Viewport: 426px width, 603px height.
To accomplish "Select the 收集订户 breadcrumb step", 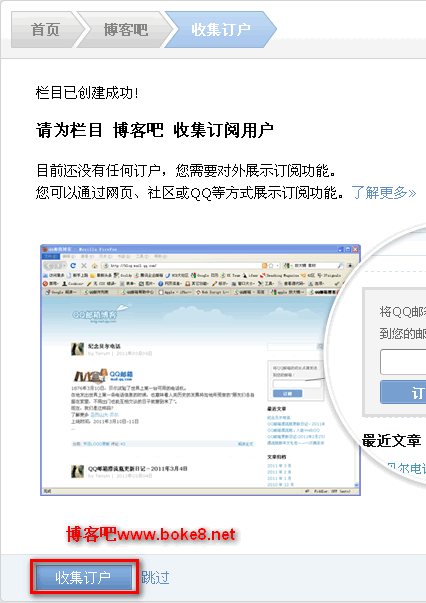I will pyautogui.click(x=221, y=30).
